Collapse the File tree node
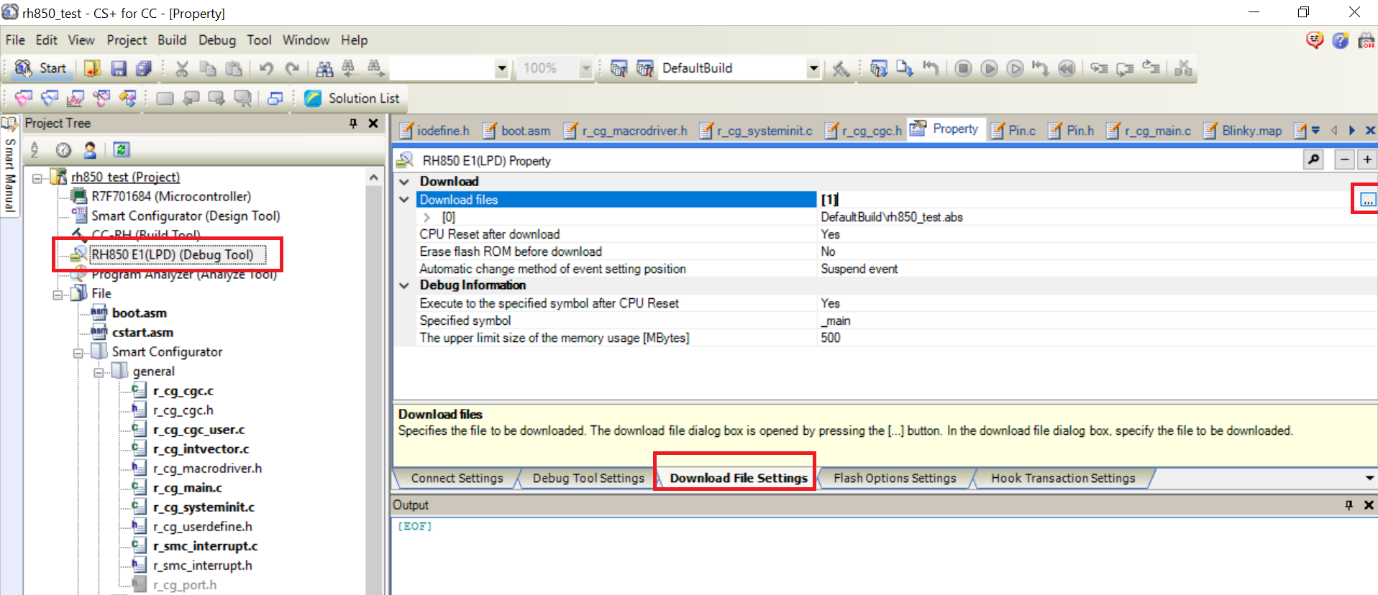Image resolution: width=1378 pixels, height=595 pixels. (x=58, y=294)
